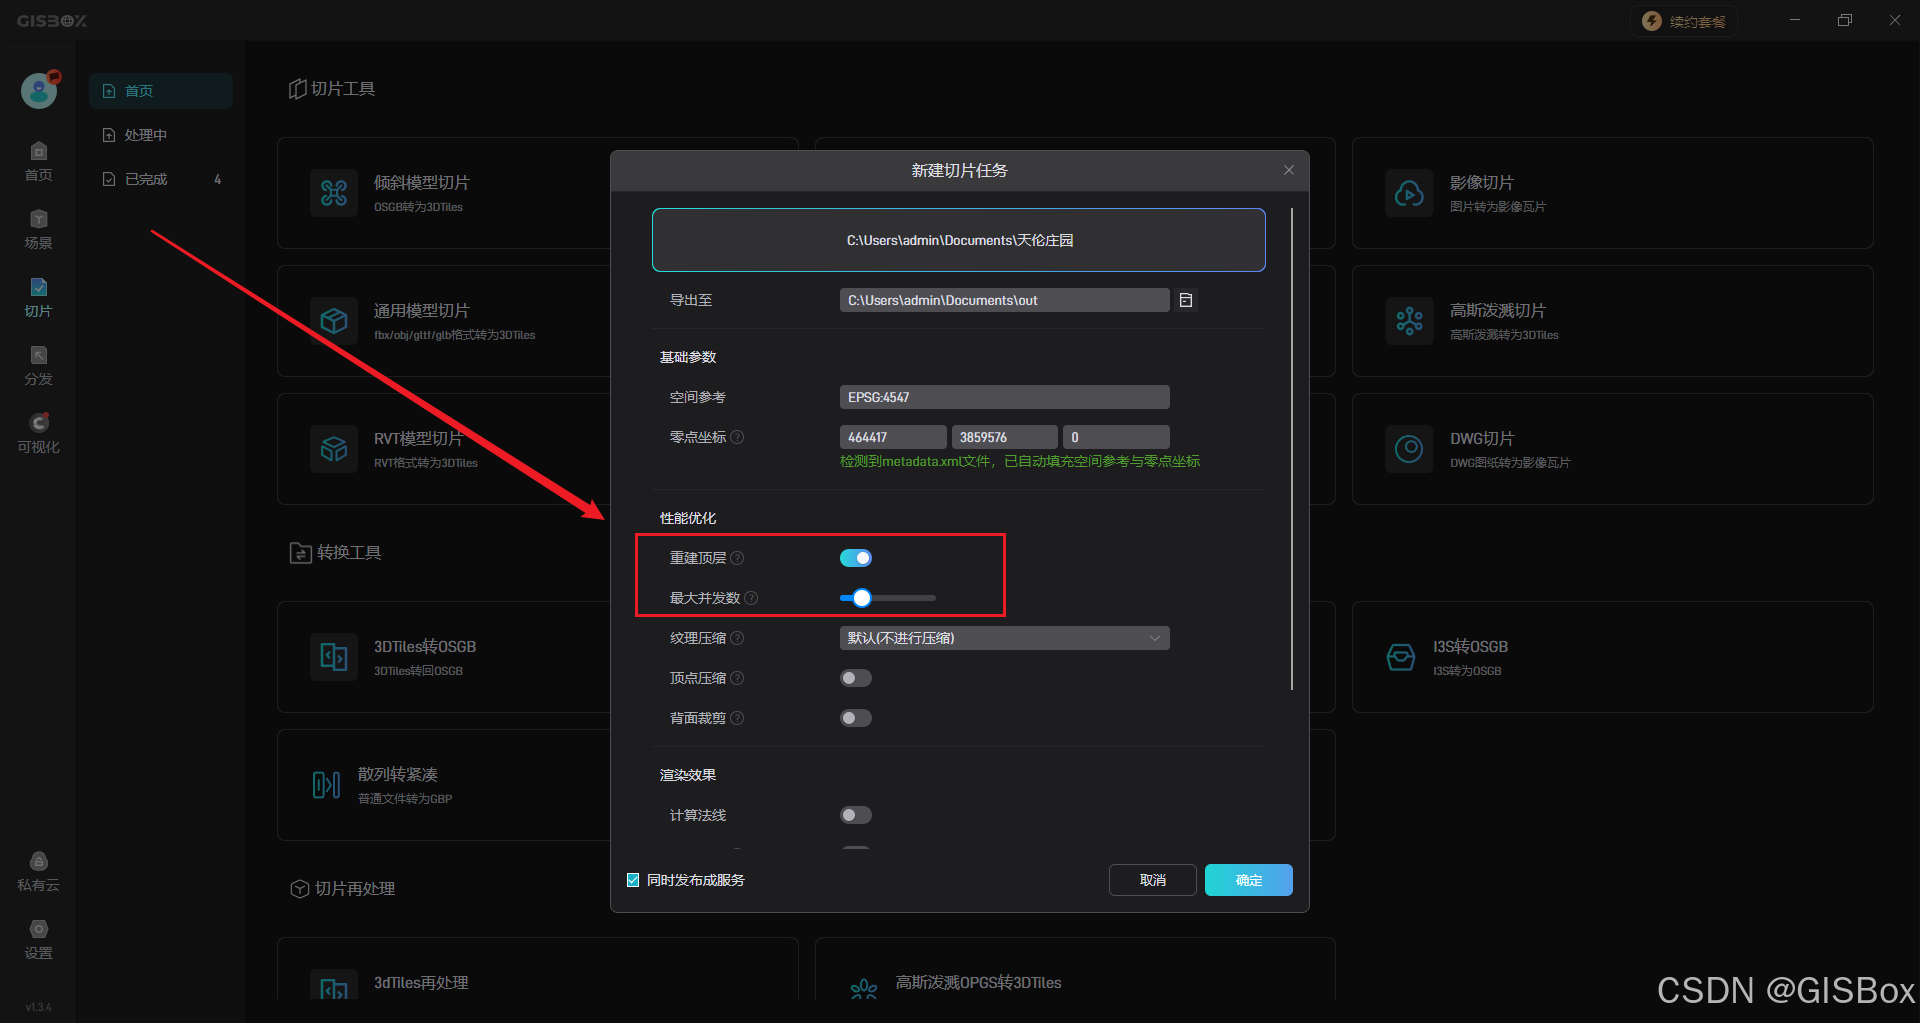
Task: Click the user avatar icon in sidebar
Action: [x=39, y=90]
